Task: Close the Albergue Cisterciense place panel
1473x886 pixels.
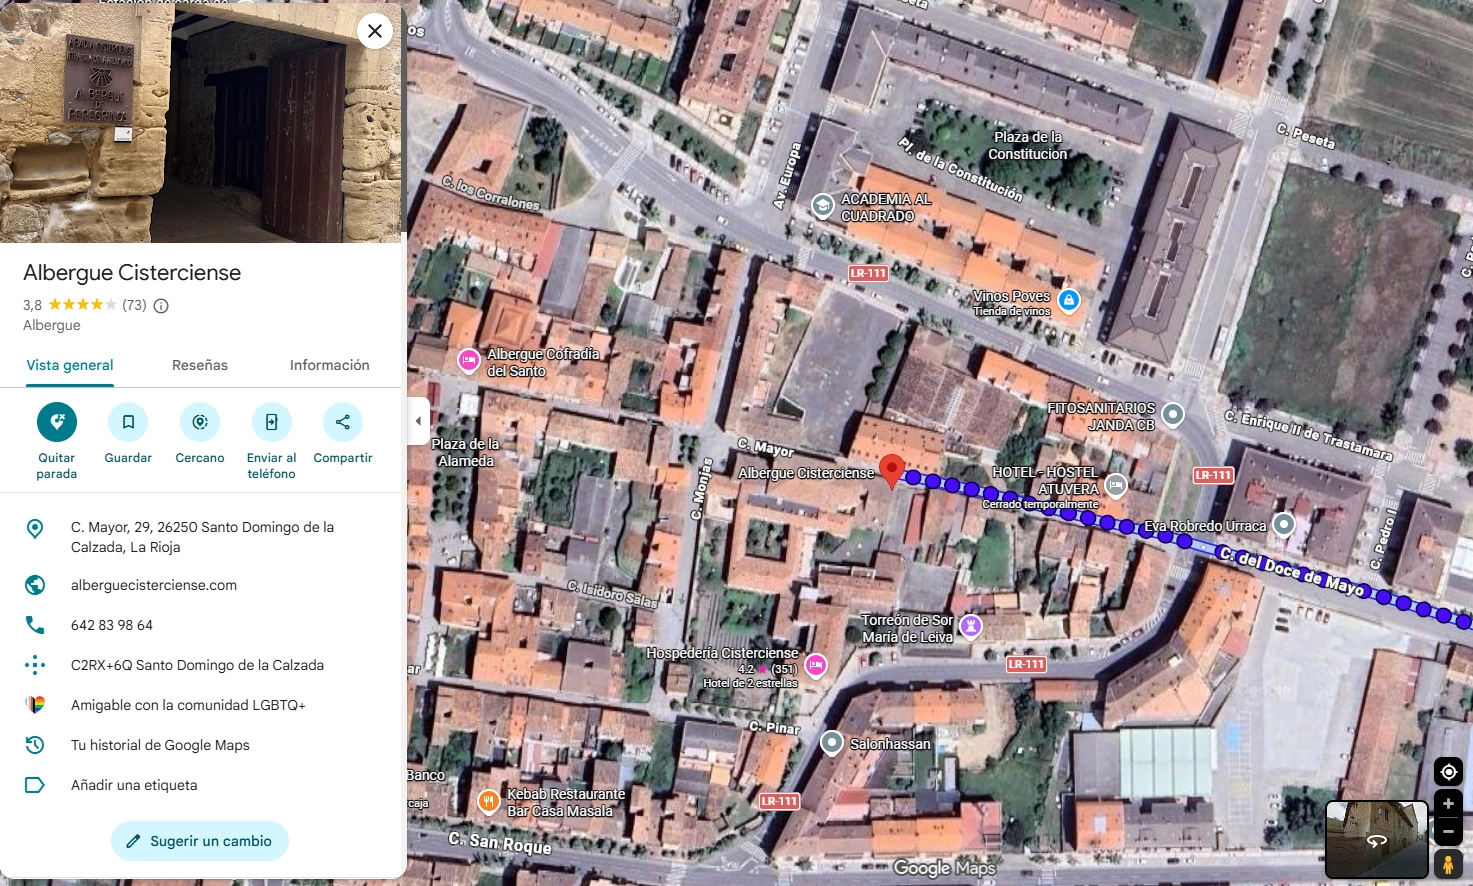Action: tap(375, 31)
